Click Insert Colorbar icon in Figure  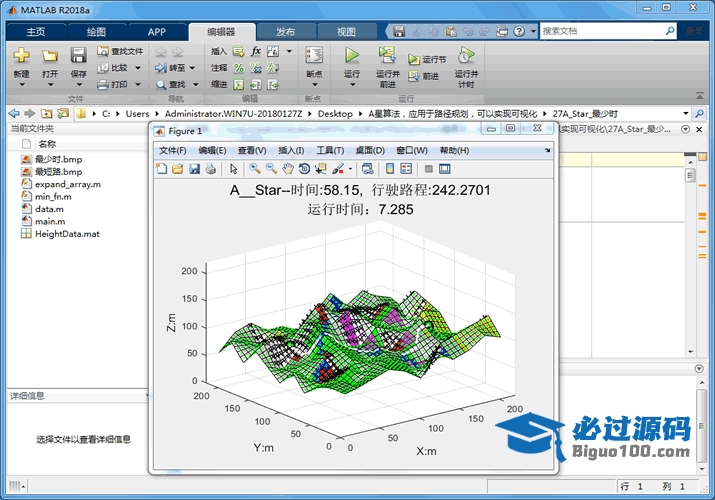[390, 169]
